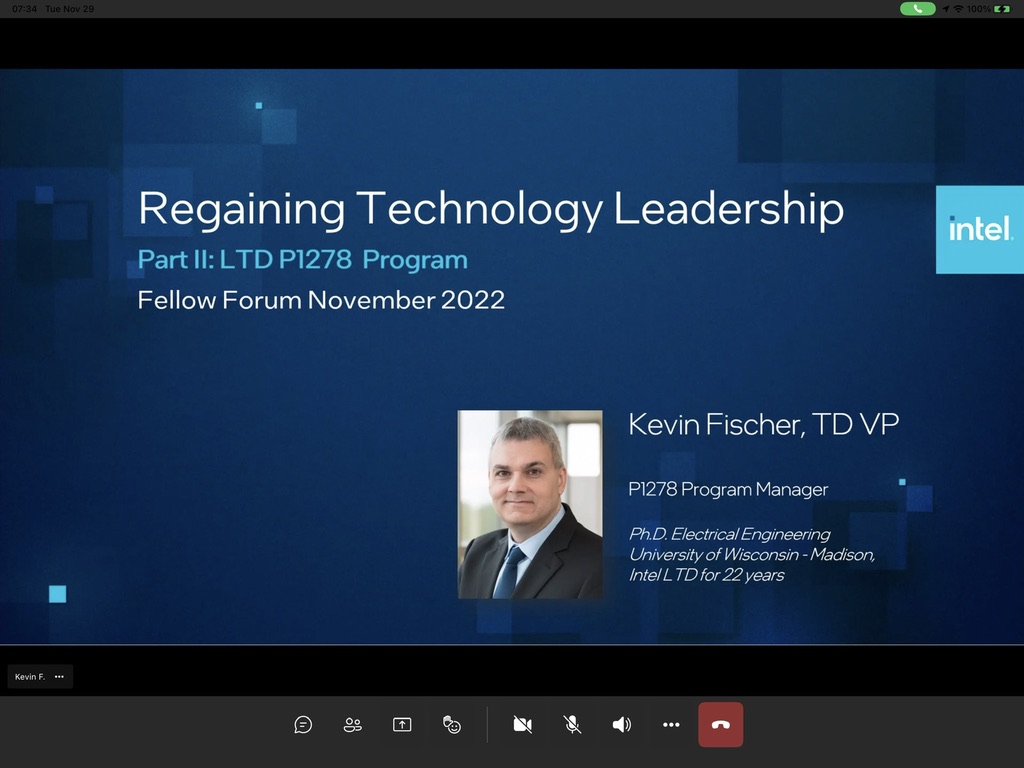Open the reactions and raise hand menu
Screen dimensions: 1024x768
pyautogui.click(x=452, y=725)
